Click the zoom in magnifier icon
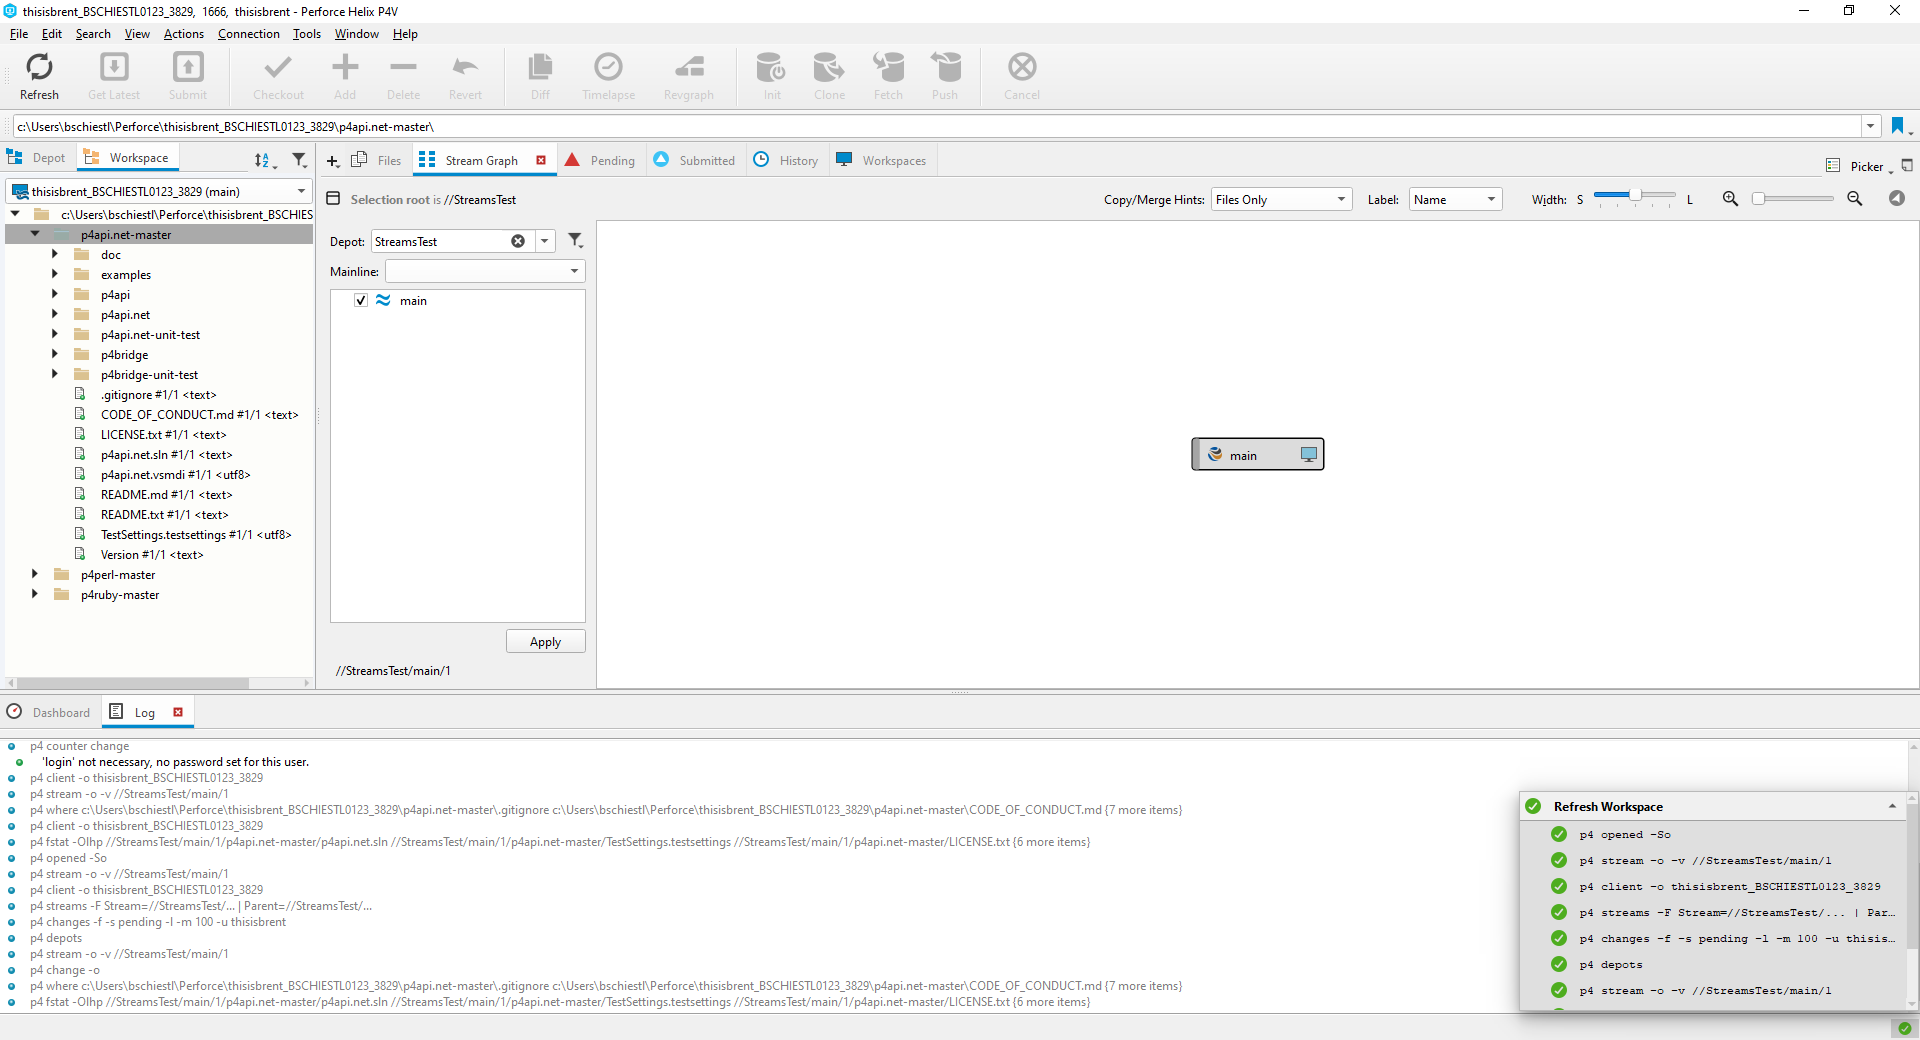Image resolution: width=1920 pixels, height=1040 pixels. 1730,199
